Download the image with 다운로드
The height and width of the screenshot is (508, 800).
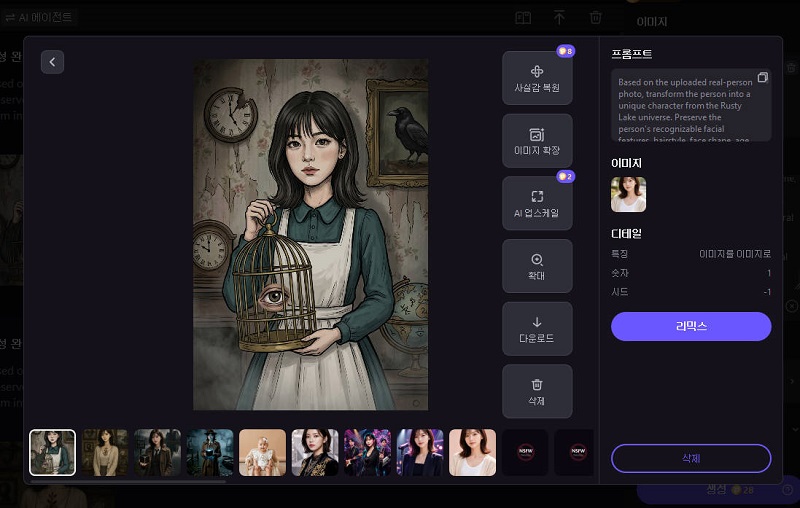pyautogui.click(x=537, y=329)
